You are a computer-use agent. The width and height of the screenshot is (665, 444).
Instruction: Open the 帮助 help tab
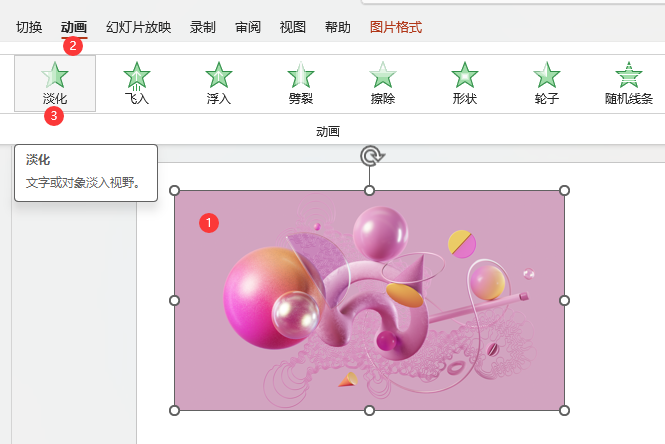click(338, 27)
